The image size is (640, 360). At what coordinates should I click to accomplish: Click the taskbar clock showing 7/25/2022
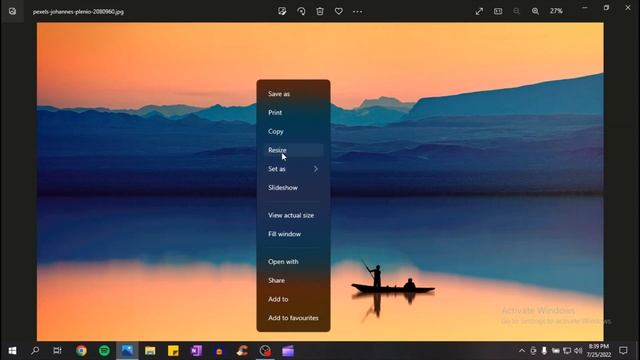(599, 351)
